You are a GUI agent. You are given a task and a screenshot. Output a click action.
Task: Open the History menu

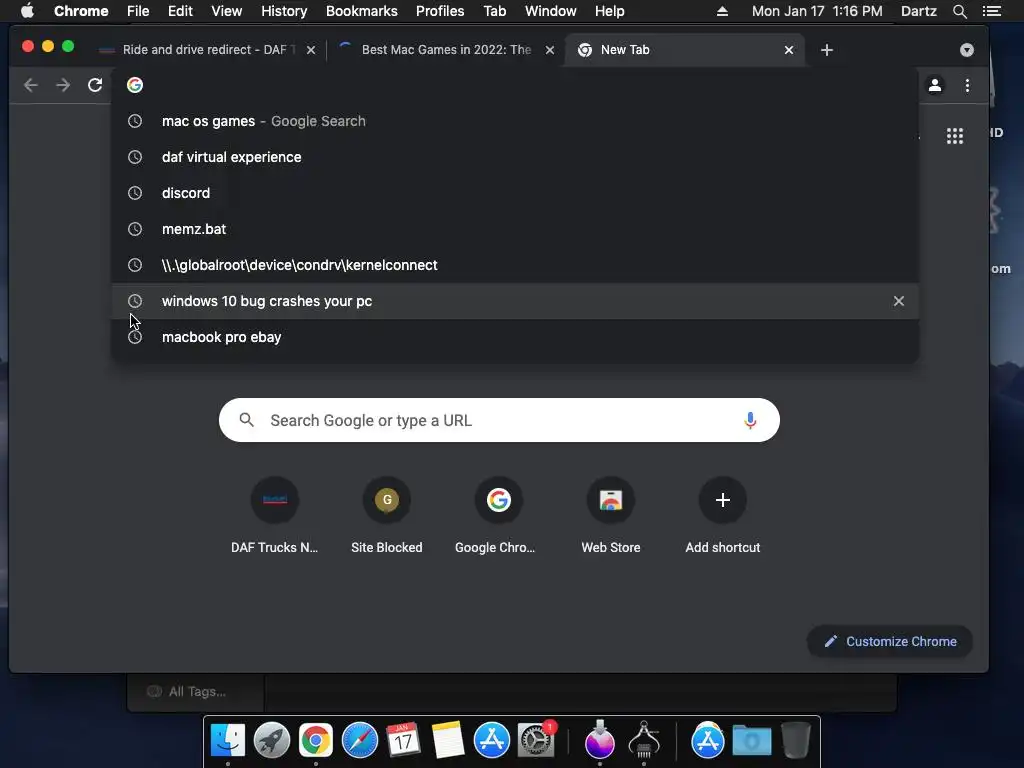pyautogui.click(x=284, y=11)
